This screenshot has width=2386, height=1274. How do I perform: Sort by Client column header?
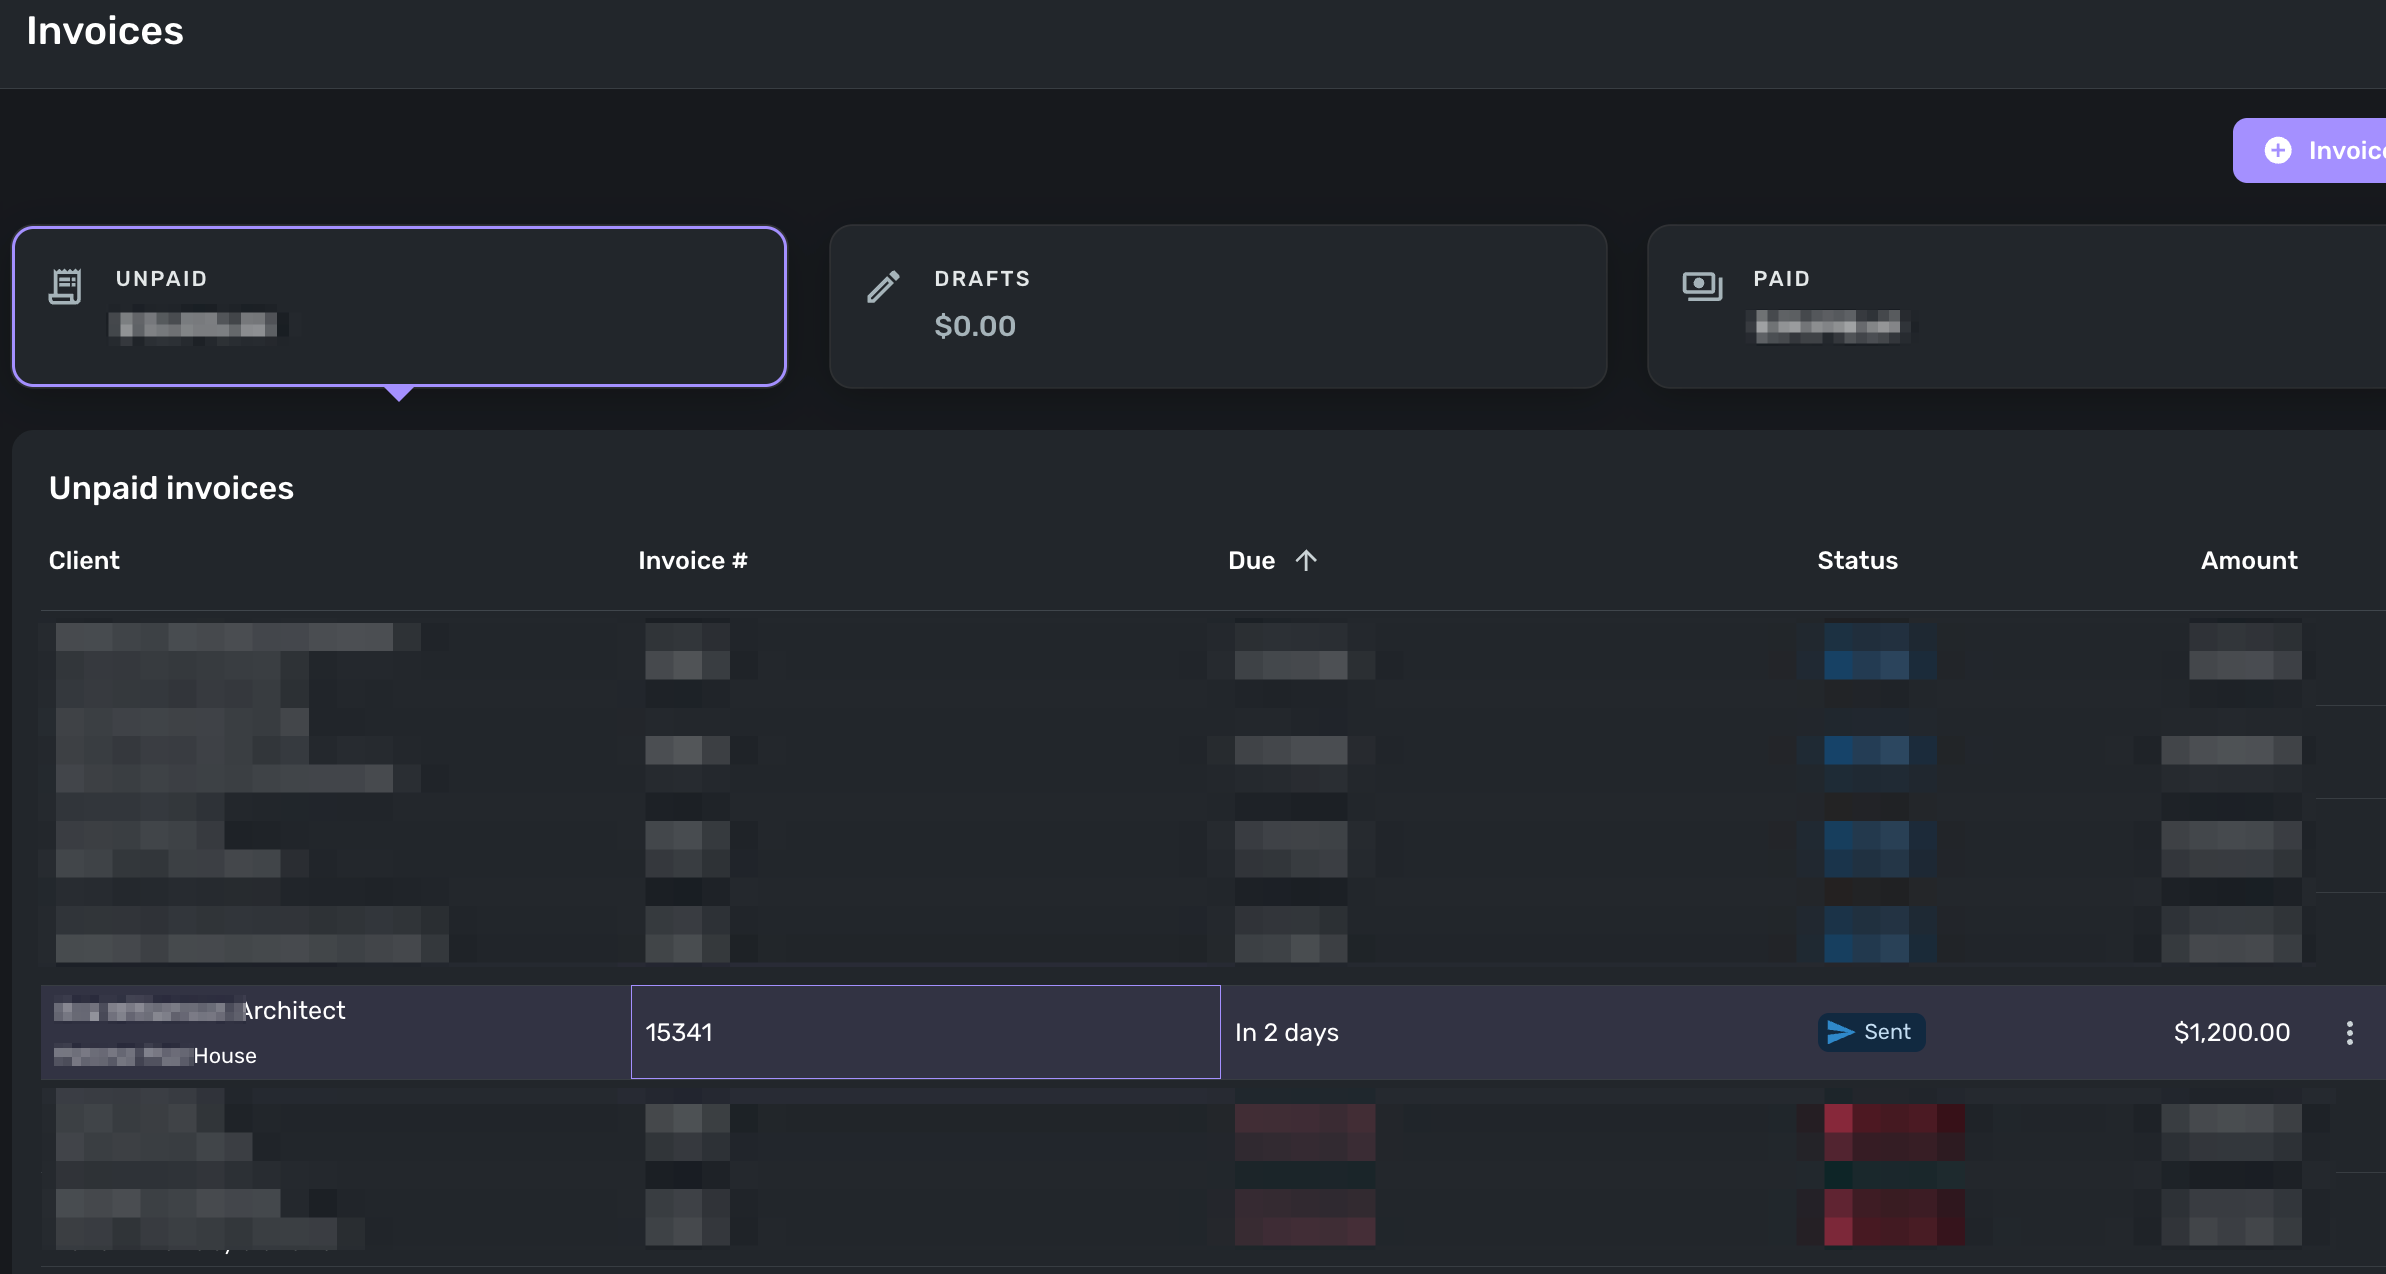point(84,560)
